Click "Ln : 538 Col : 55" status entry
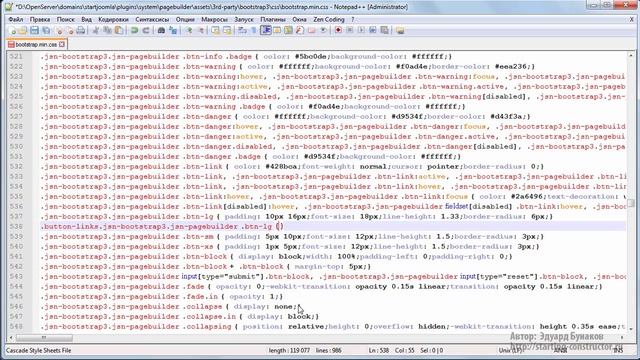This screenshot has width=640, height=360. pos(392,350)
